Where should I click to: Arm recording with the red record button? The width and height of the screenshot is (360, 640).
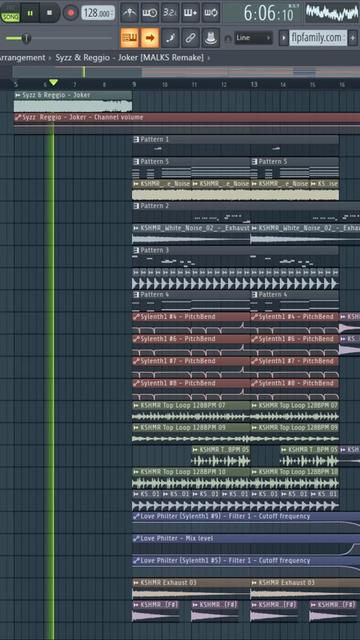pyautogui.click(x=71, y=13)
